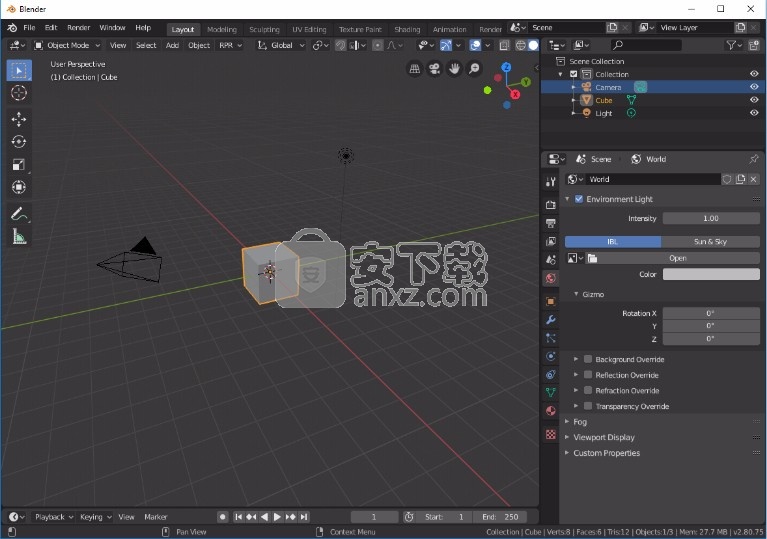
Task: Toggle orthographic grid view icon
Action: pyautogui.click(x=414, y=68)
